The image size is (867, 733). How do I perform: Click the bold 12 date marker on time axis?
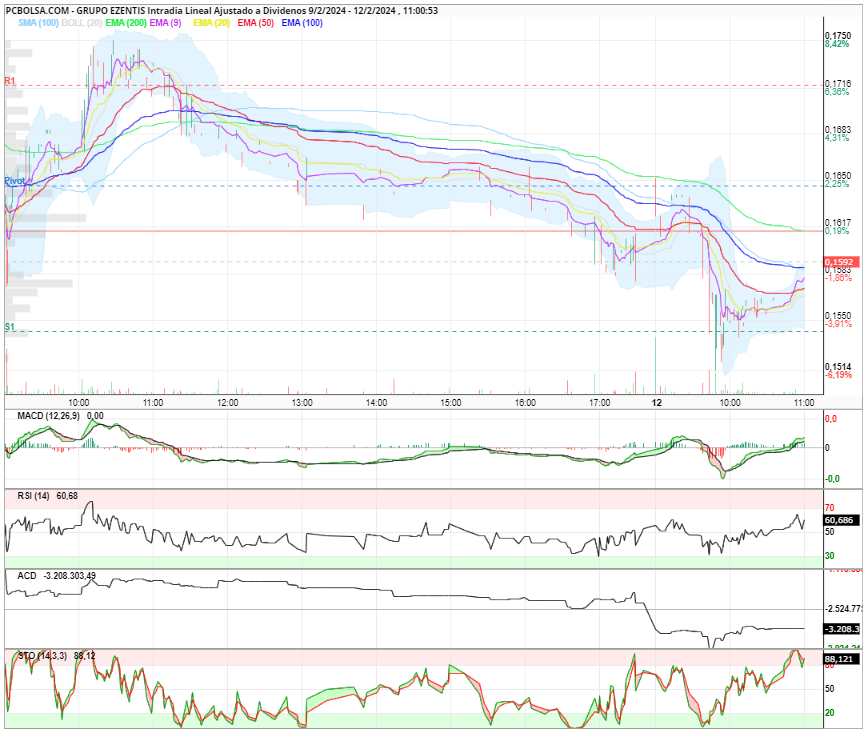[656, 402]
